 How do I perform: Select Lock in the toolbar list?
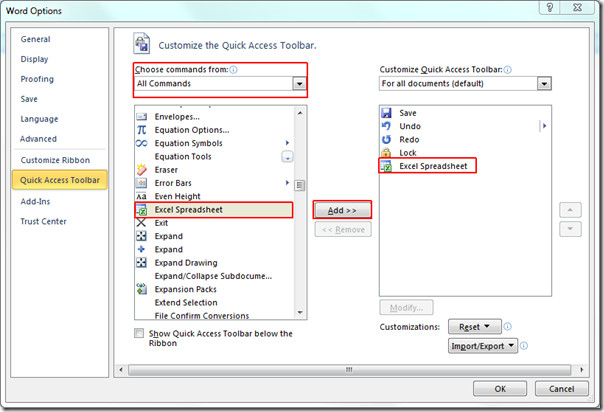click(464, 152)
